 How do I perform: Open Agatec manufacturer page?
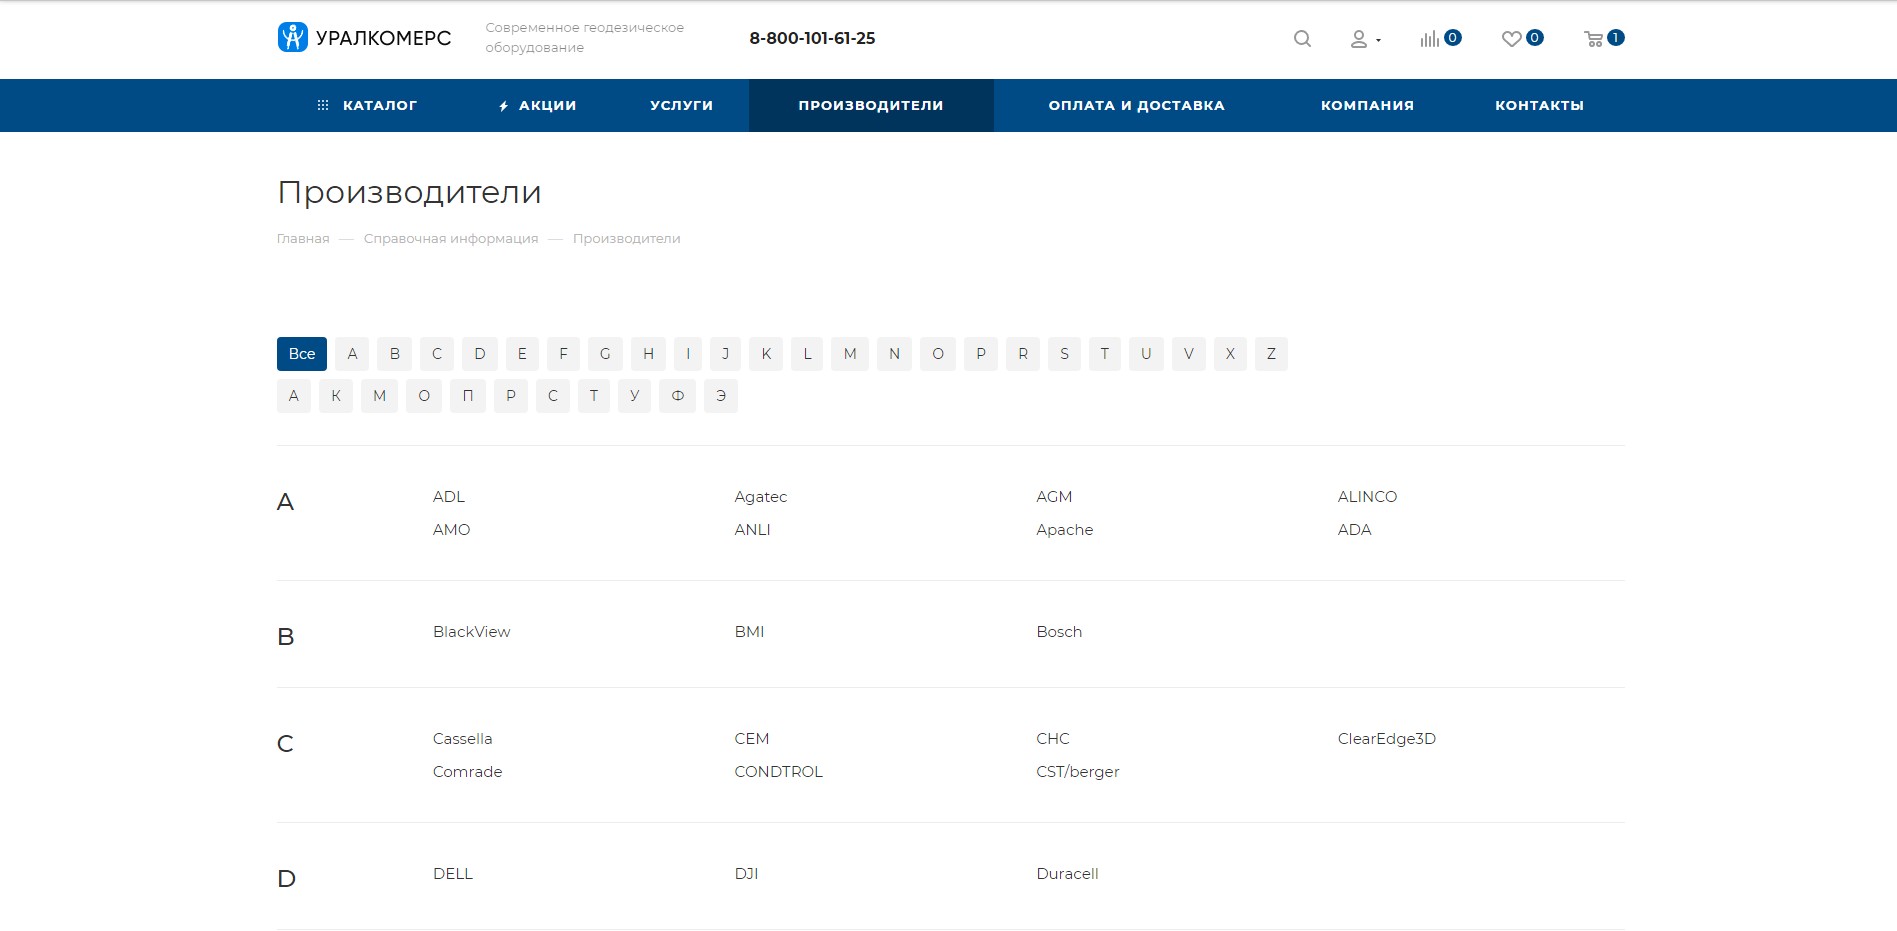[x=761, y=497]
